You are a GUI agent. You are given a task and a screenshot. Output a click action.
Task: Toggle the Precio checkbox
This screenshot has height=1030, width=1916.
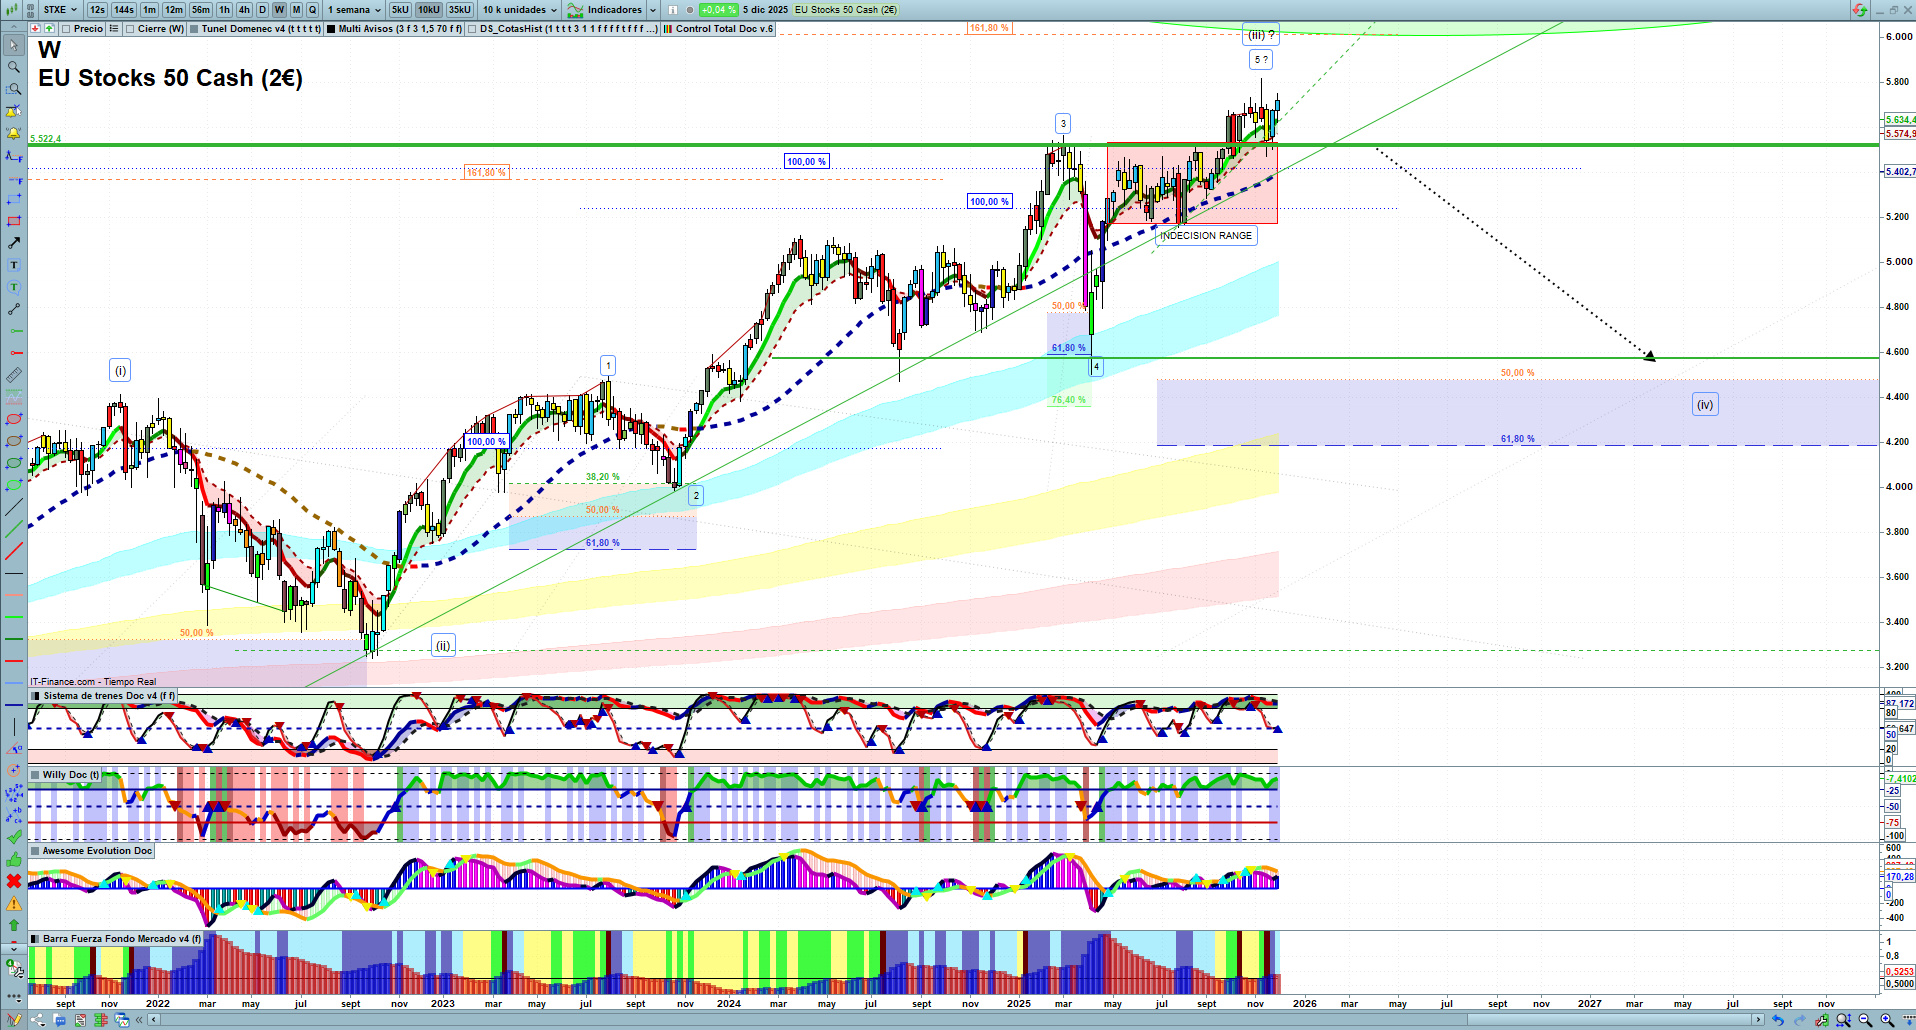(67, 29)
